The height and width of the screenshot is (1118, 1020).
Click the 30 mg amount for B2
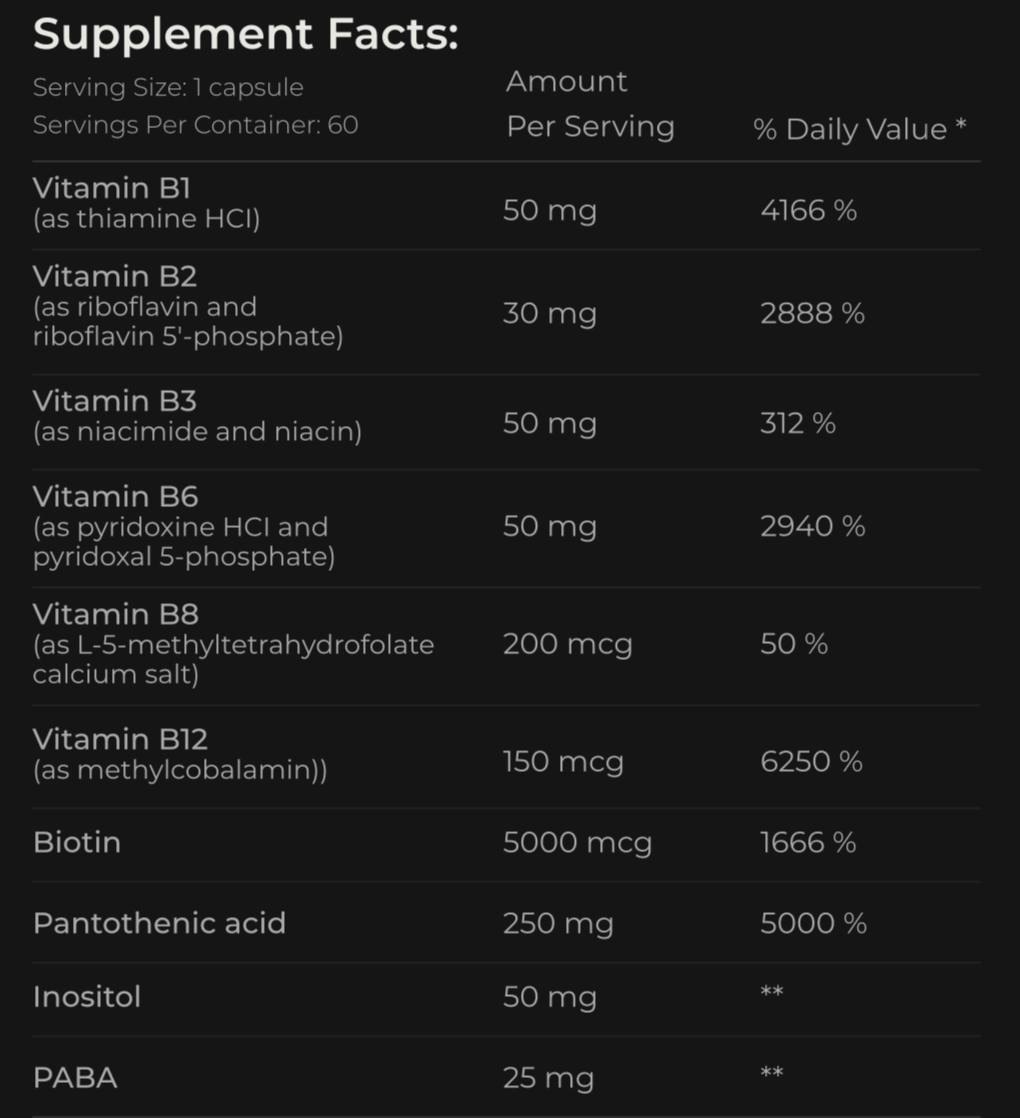pos(550,314)
